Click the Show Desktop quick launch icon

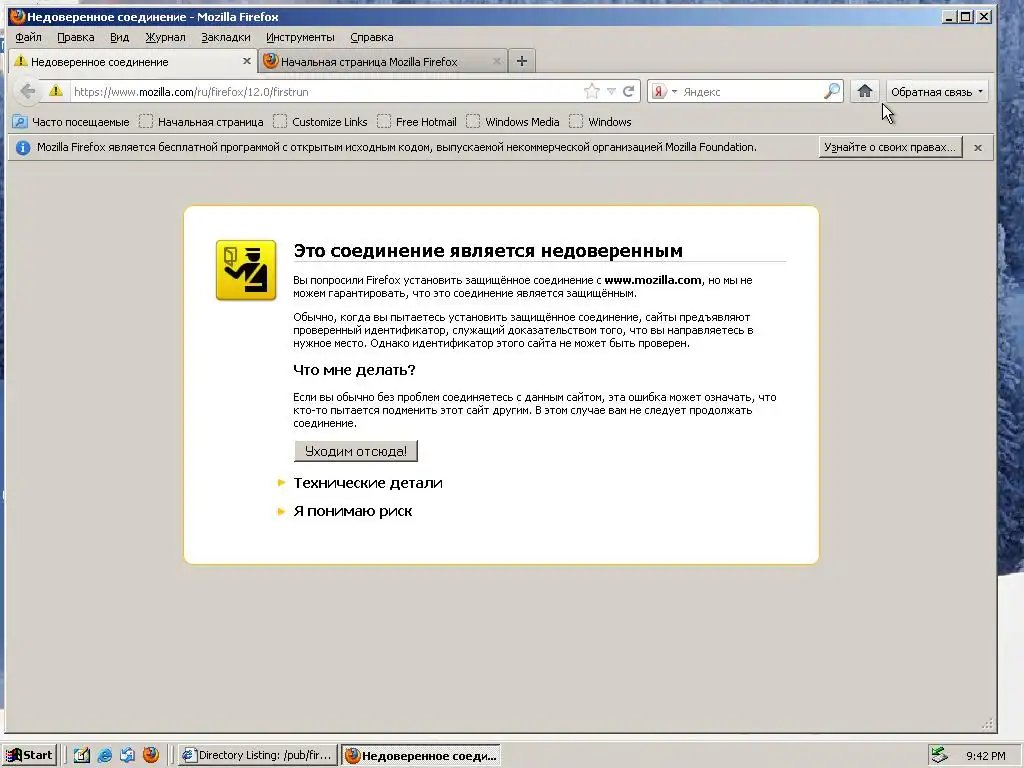tap(82, 755)
